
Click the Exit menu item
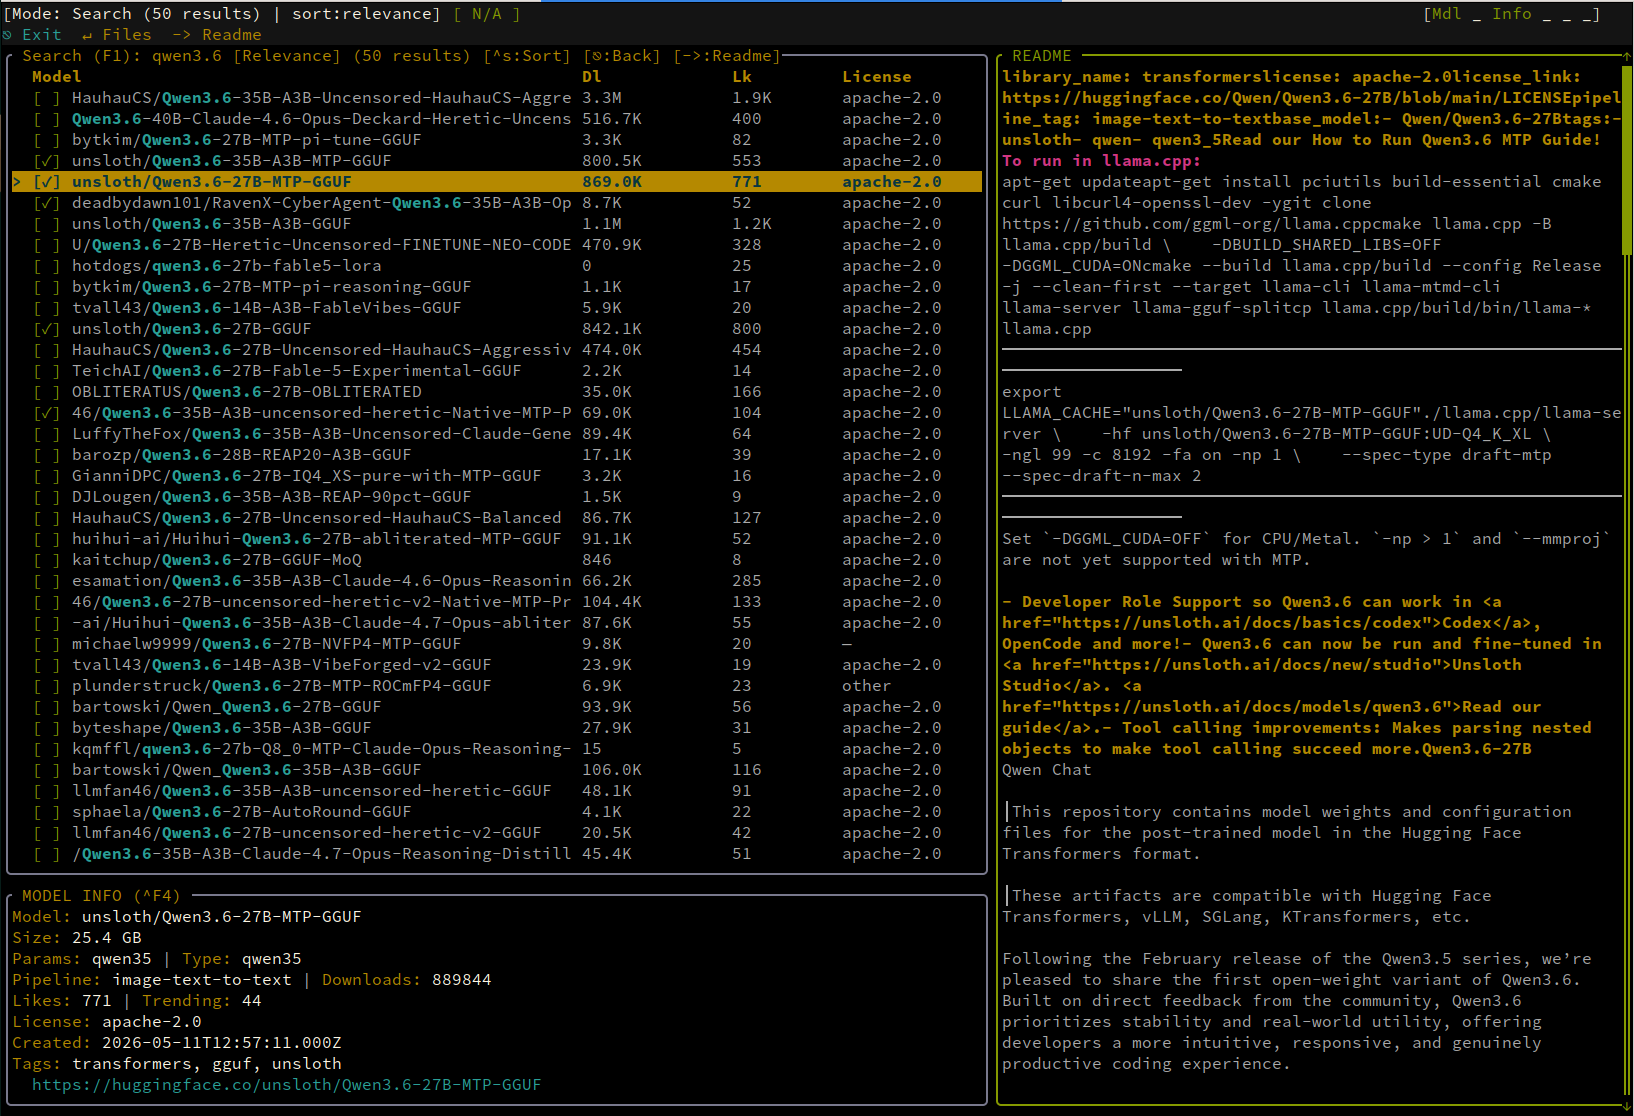(32, 35)
